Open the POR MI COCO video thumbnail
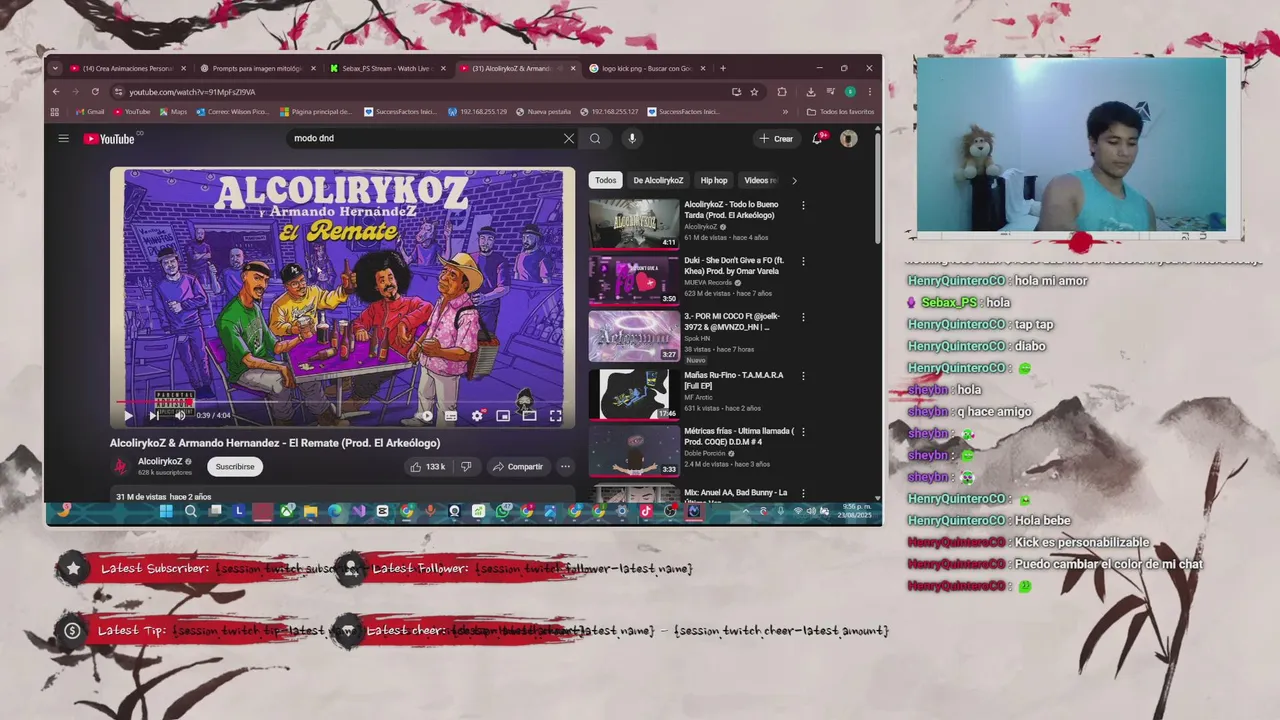This screenshot has height=720, width=1280. pos(634,336)
